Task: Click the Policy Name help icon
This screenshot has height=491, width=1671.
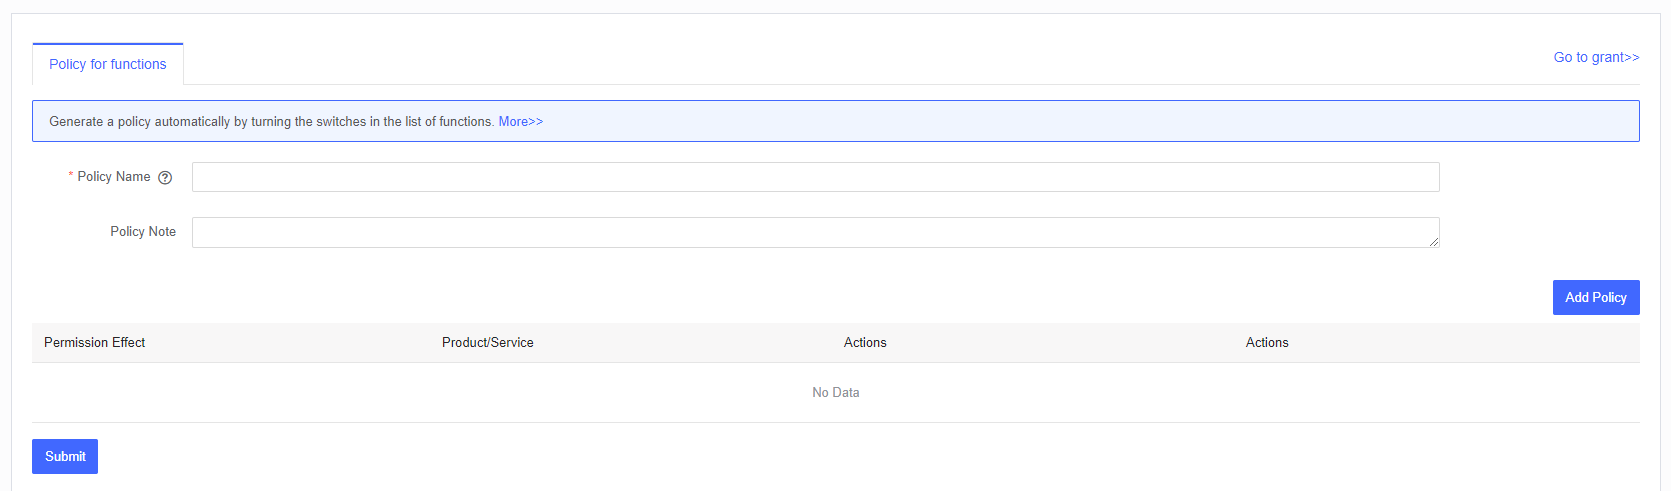Action: coord(166,178)
